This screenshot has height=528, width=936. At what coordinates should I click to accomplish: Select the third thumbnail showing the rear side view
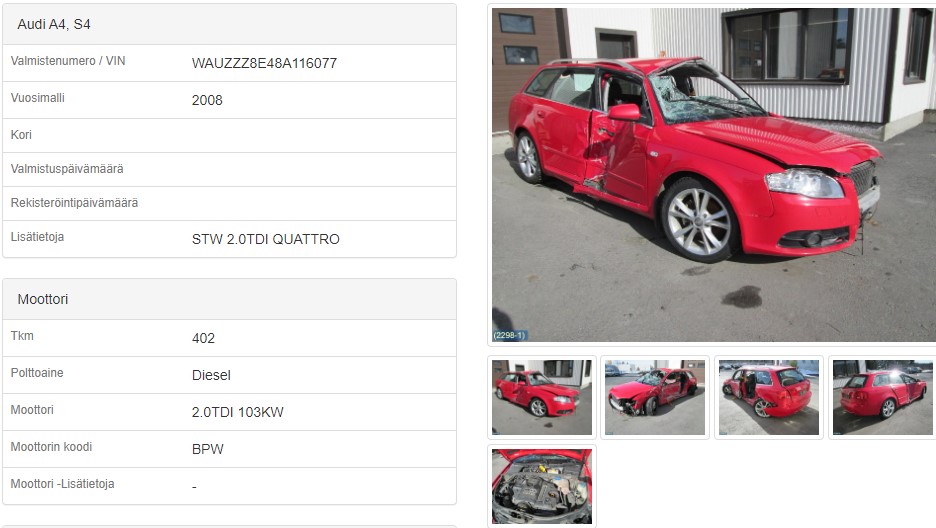click(769, 397)
